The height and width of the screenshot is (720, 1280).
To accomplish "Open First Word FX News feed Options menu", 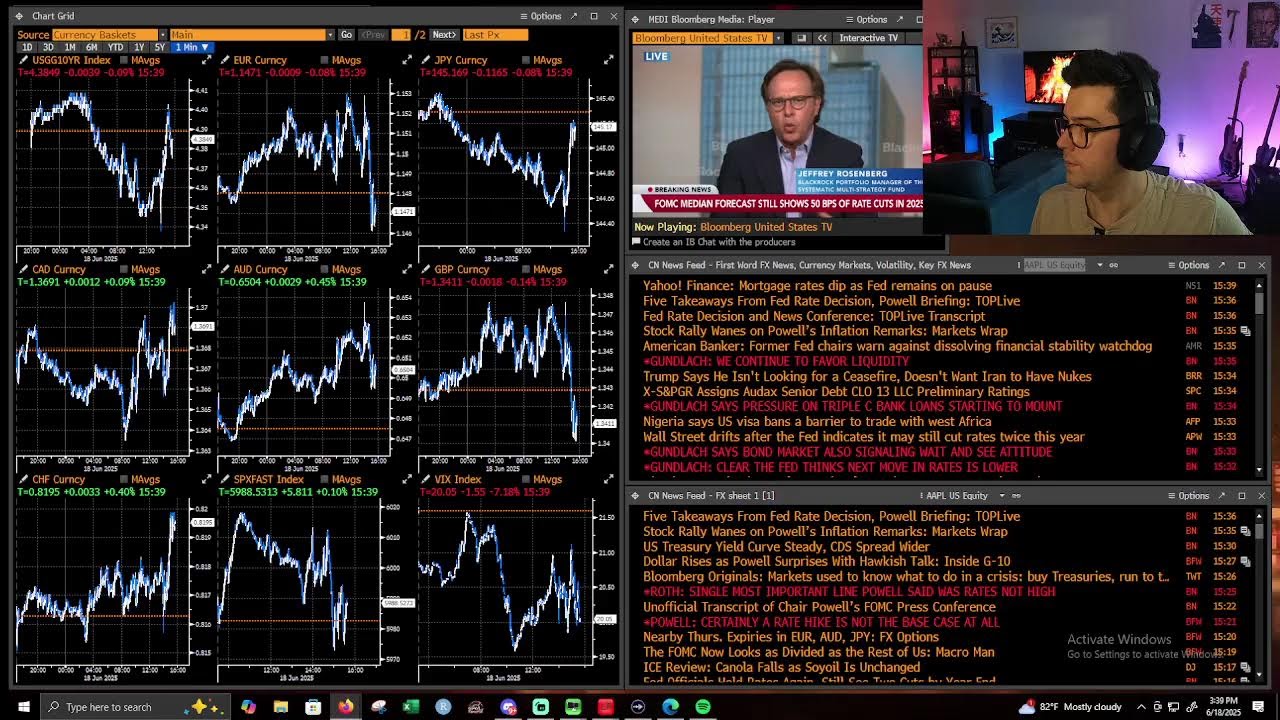I will (x=1189, y=265).
